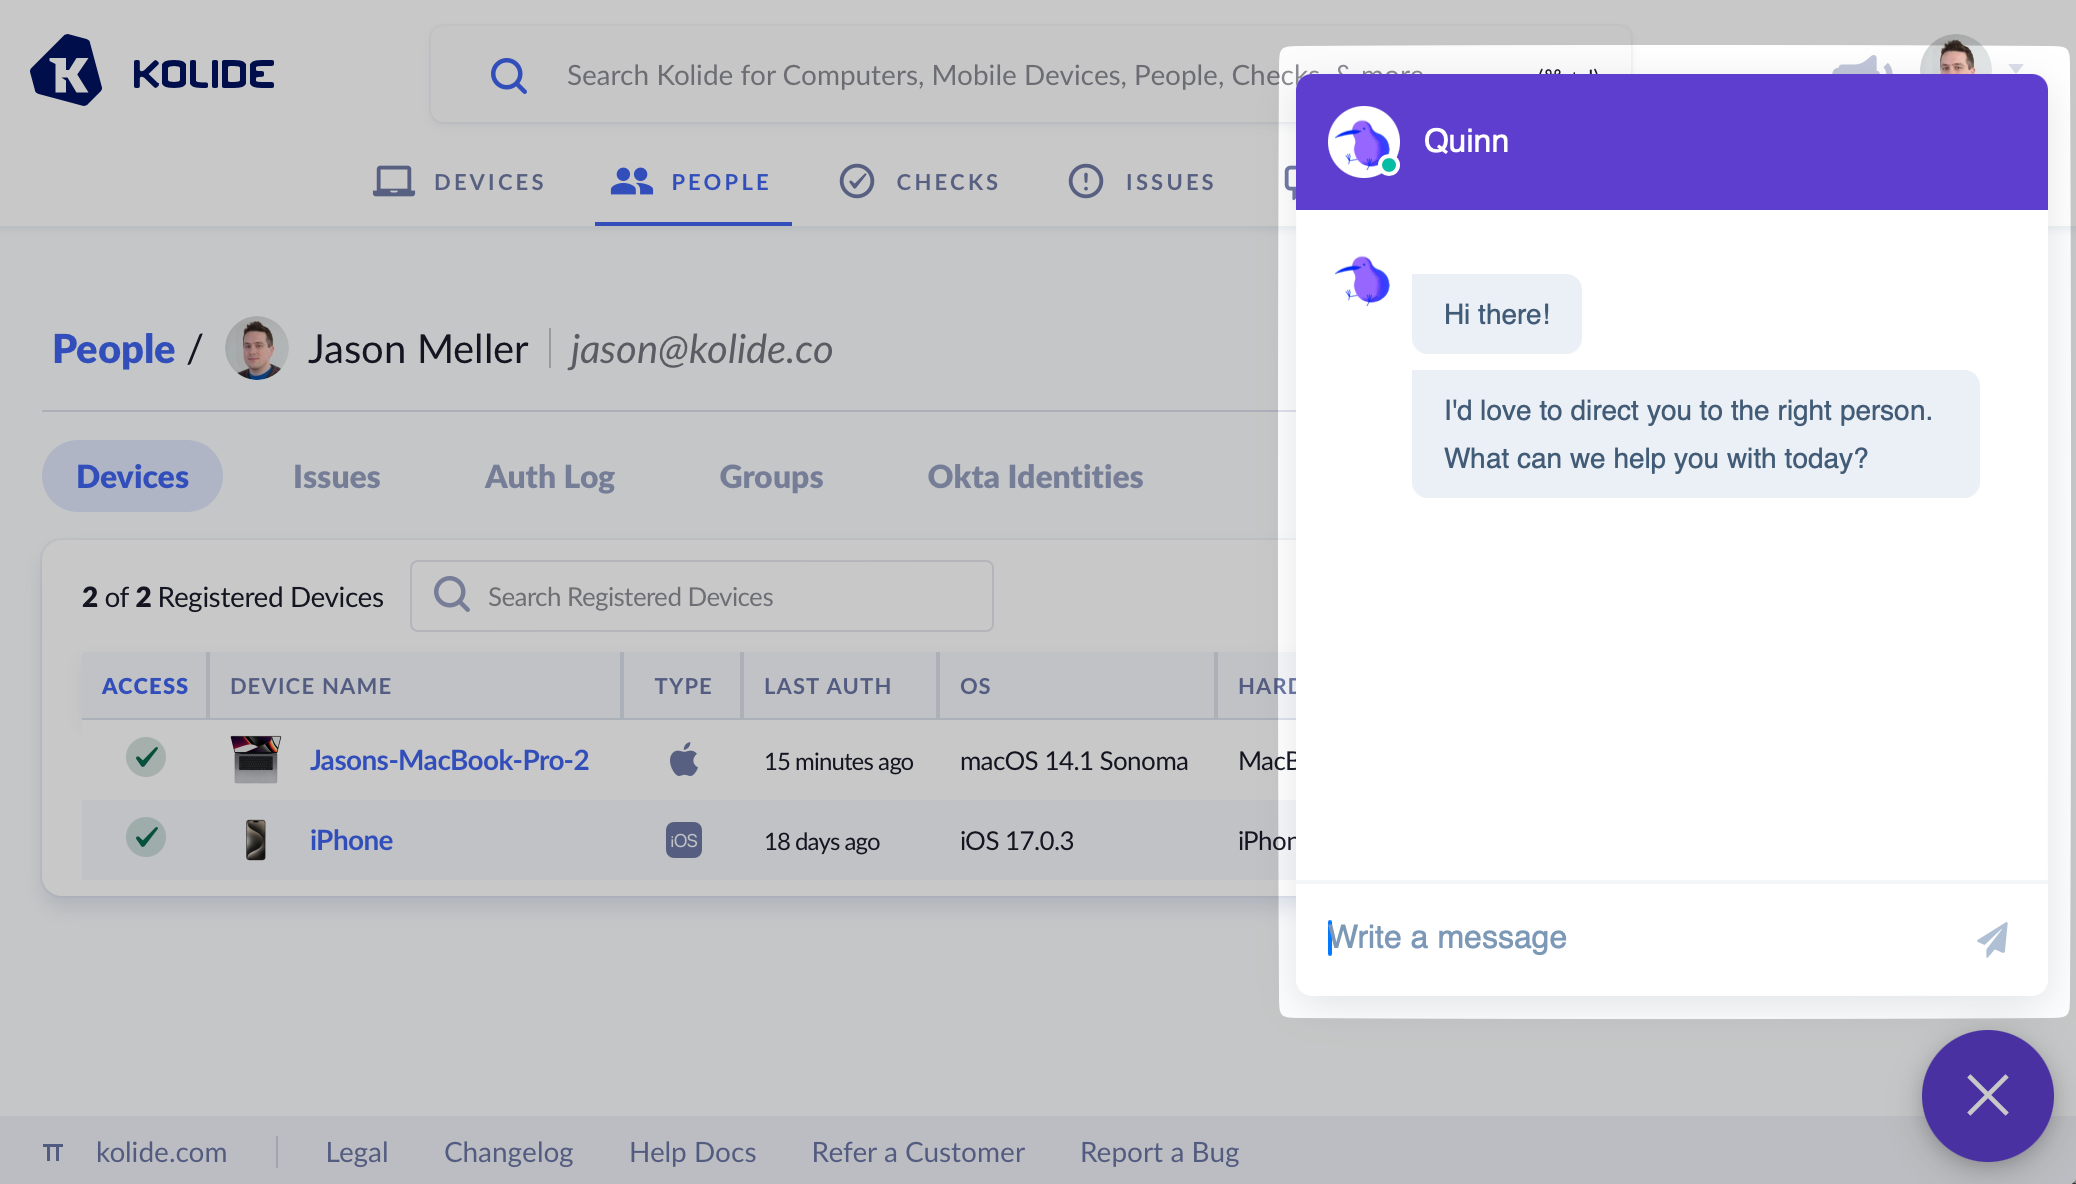Click the 'What can we help' message bubble
This screenshot has height=1184, width=2076.
[x=1695, y=434]
